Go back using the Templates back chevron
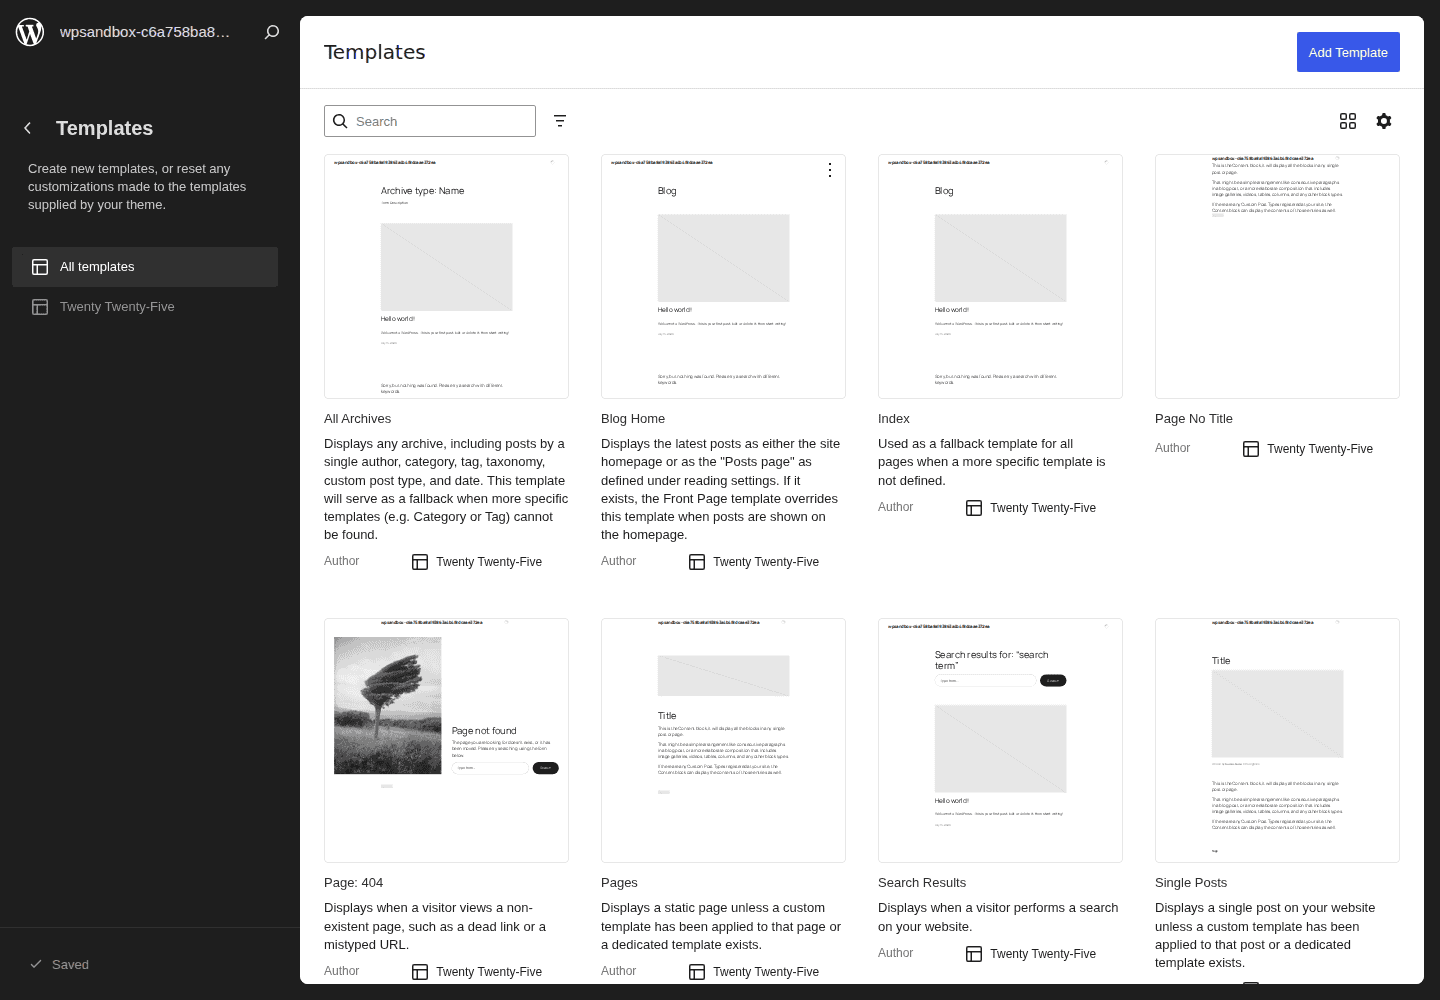1440x1000 pixels. 28,128
